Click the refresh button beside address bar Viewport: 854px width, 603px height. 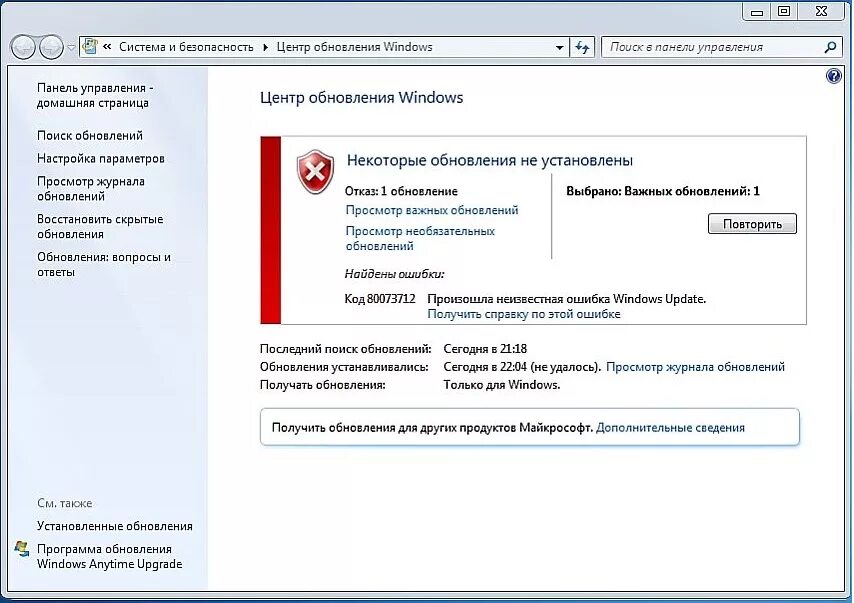(x=582, y=47)
